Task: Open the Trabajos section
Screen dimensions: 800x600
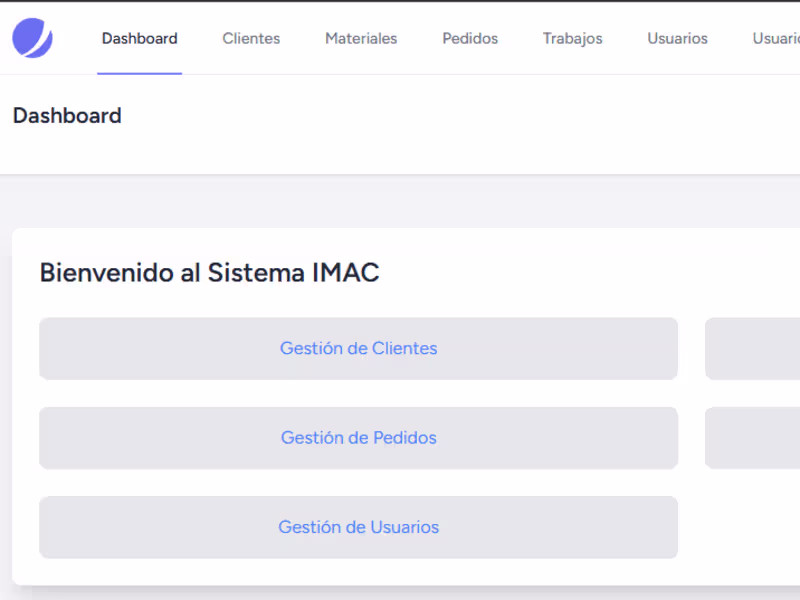Action: click(x=572, y=39)
